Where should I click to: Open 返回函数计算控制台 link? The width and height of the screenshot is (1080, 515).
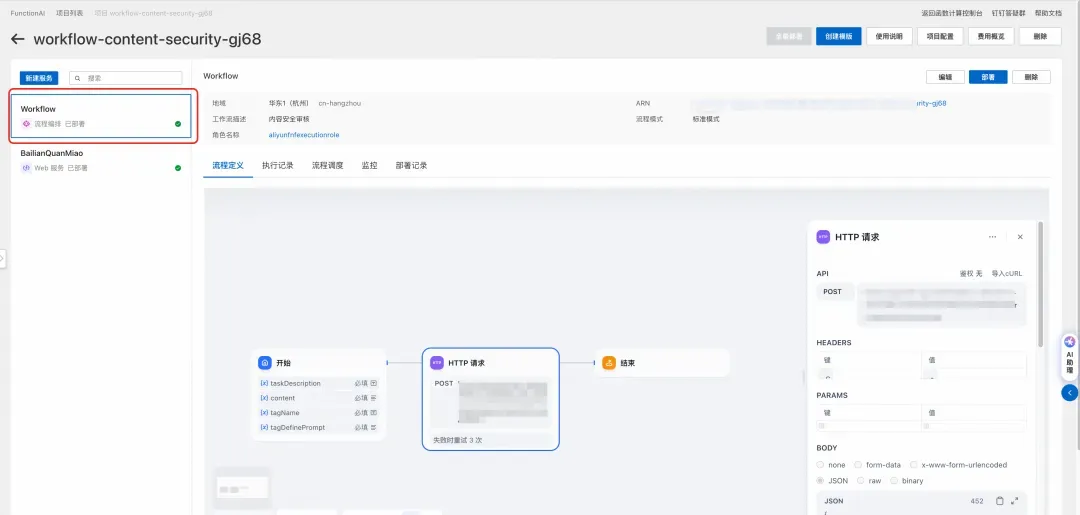(x=952, y=13)
